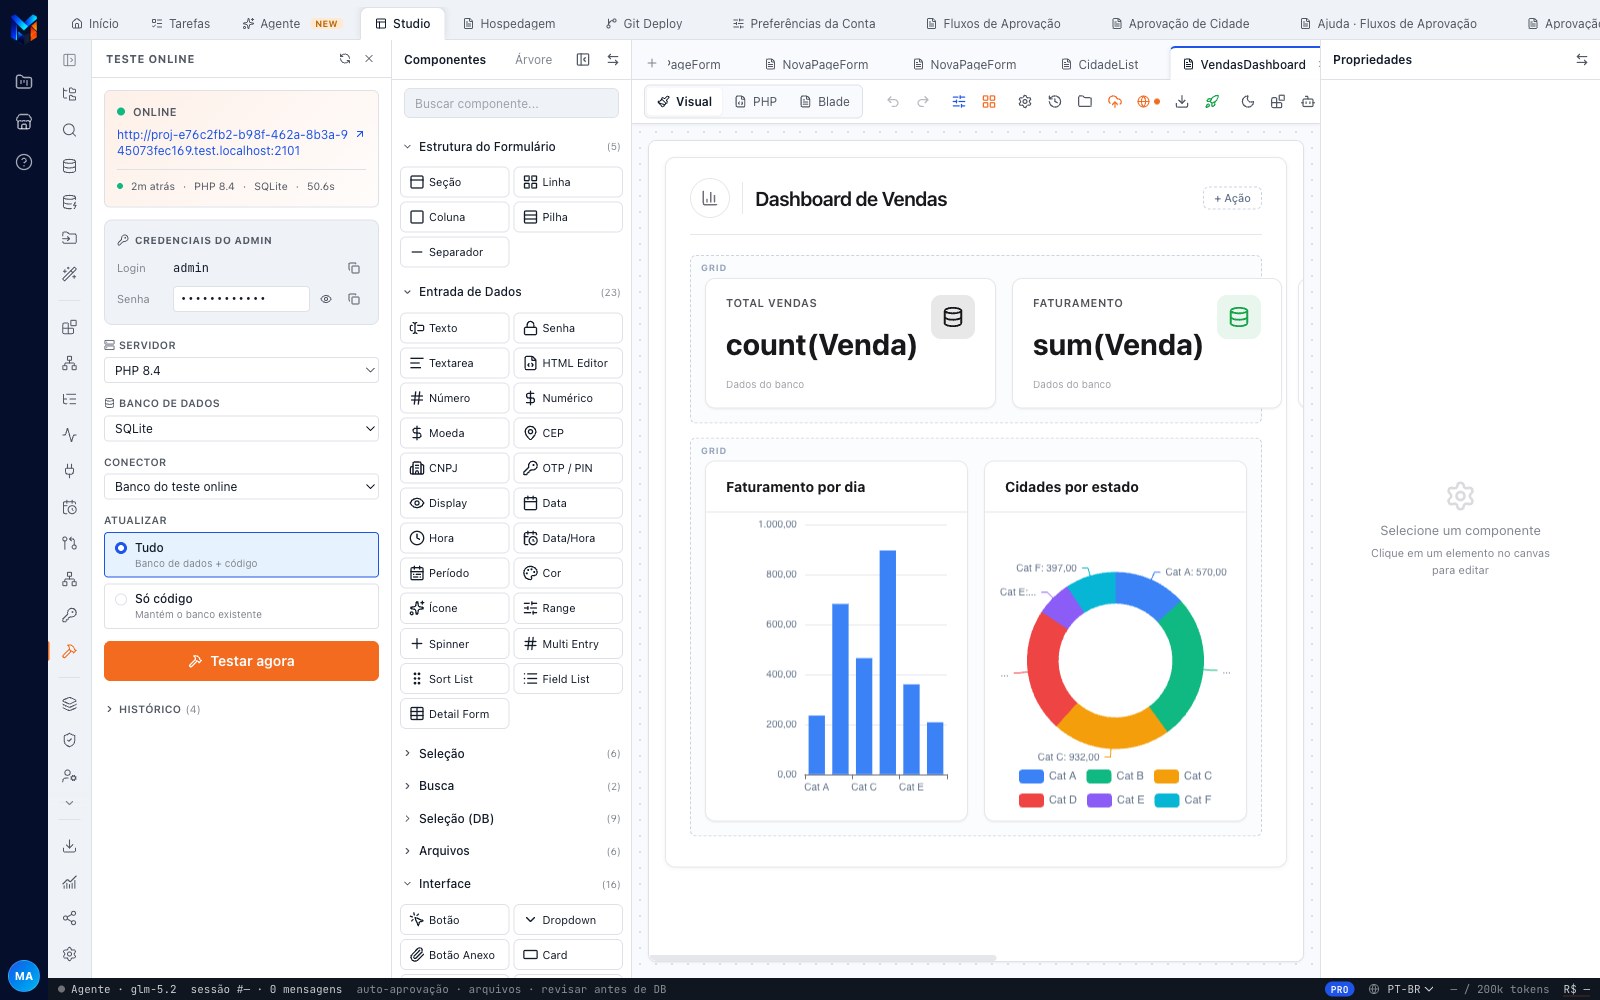Collapse the Entrada de Dados group
Image resolution: width=1600 pixels, height=1000 pixels.
(x=512, y=292)
